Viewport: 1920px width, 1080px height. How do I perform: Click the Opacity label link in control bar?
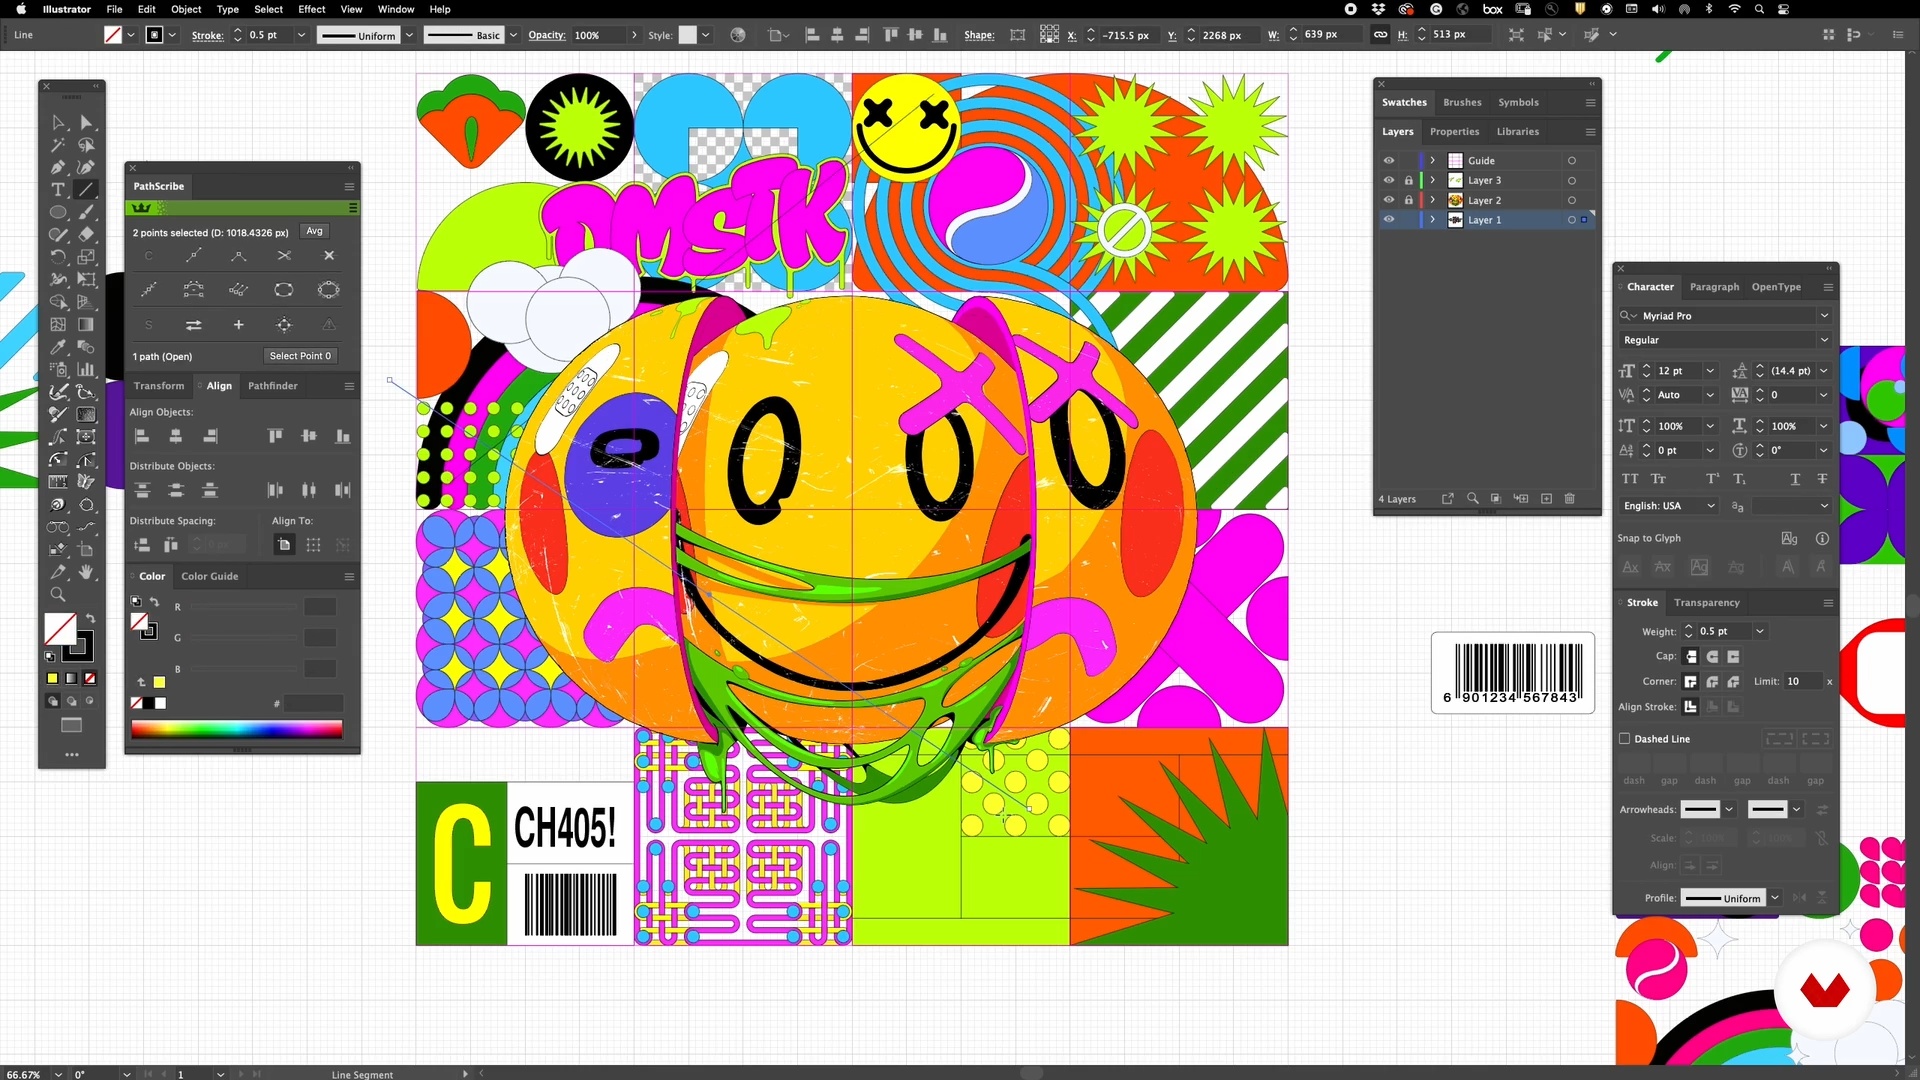pos(546,35)
